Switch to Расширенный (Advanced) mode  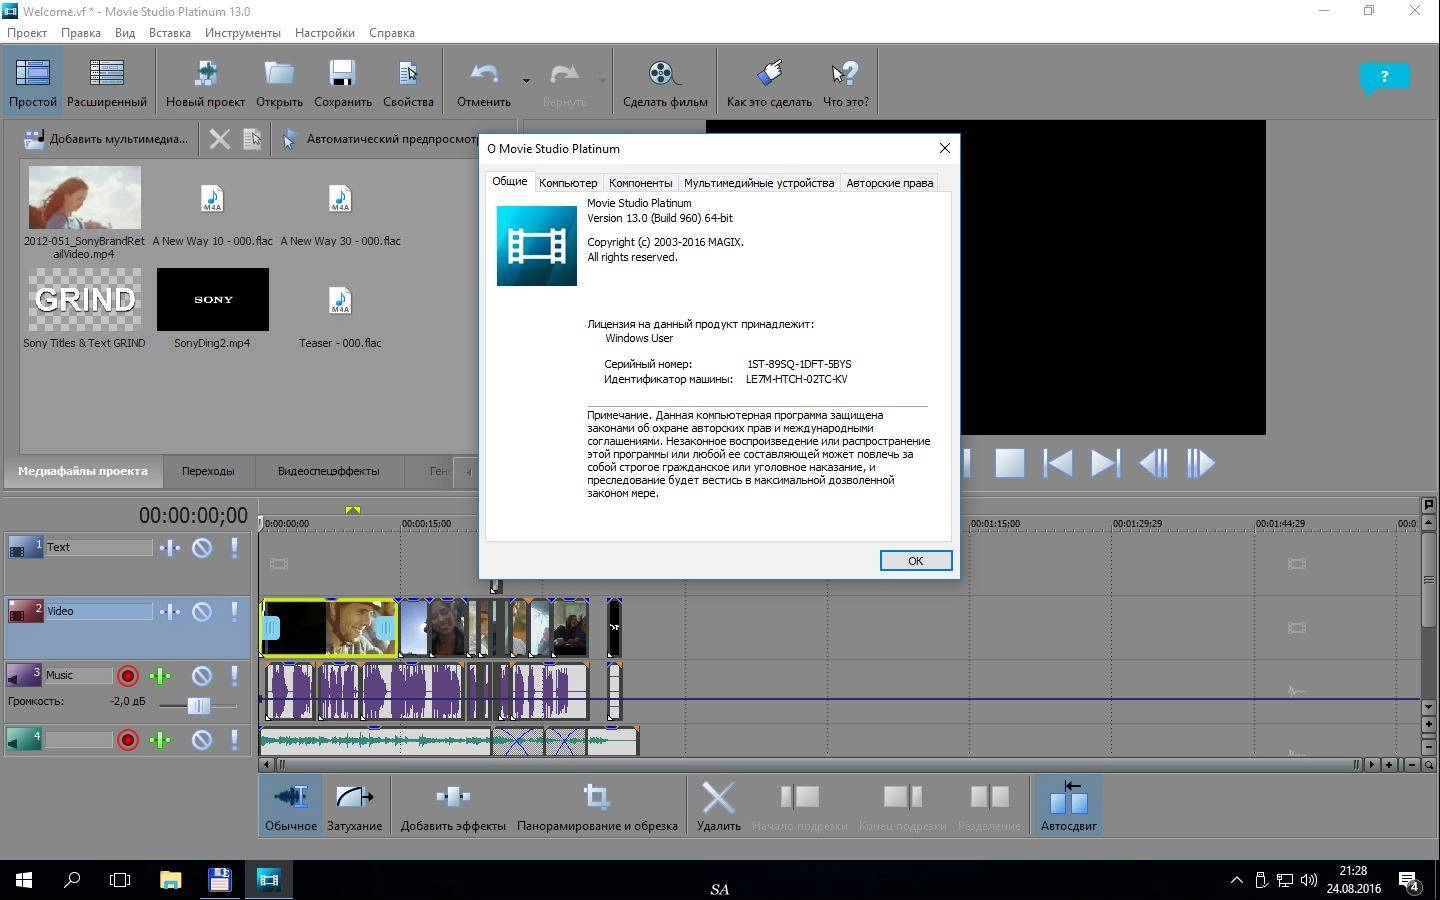(106, 81)
